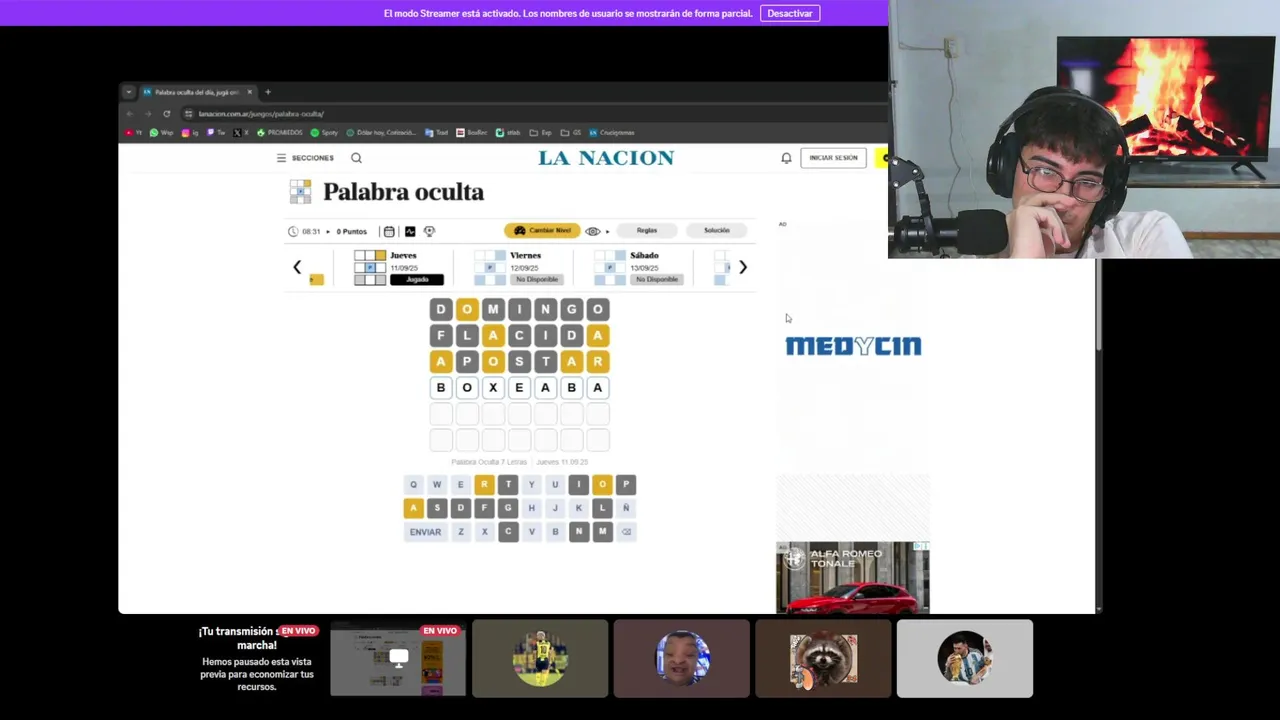Click the search magnifier icon in La Nacion header
Screen dimensions: 1280x720
[356, 158]
